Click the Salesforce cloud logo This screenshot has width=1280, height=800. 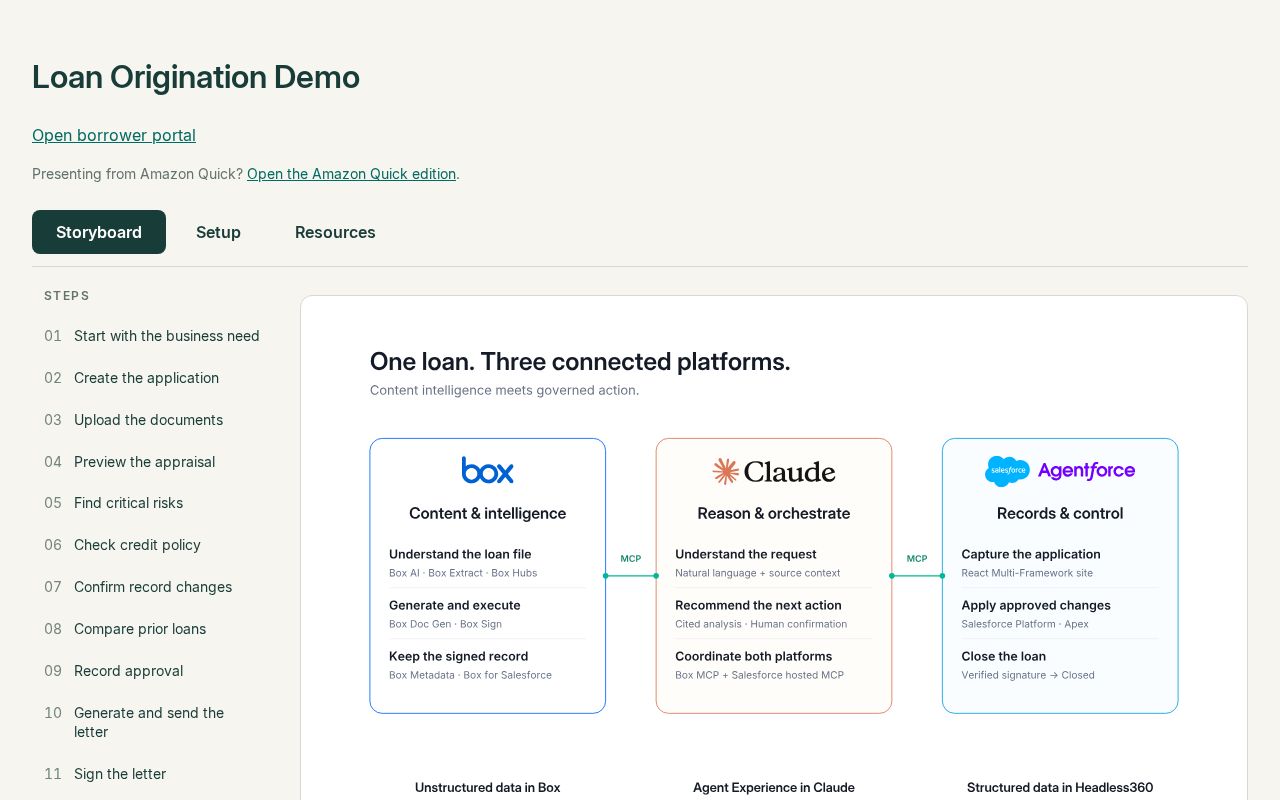tap(1007, 471)
